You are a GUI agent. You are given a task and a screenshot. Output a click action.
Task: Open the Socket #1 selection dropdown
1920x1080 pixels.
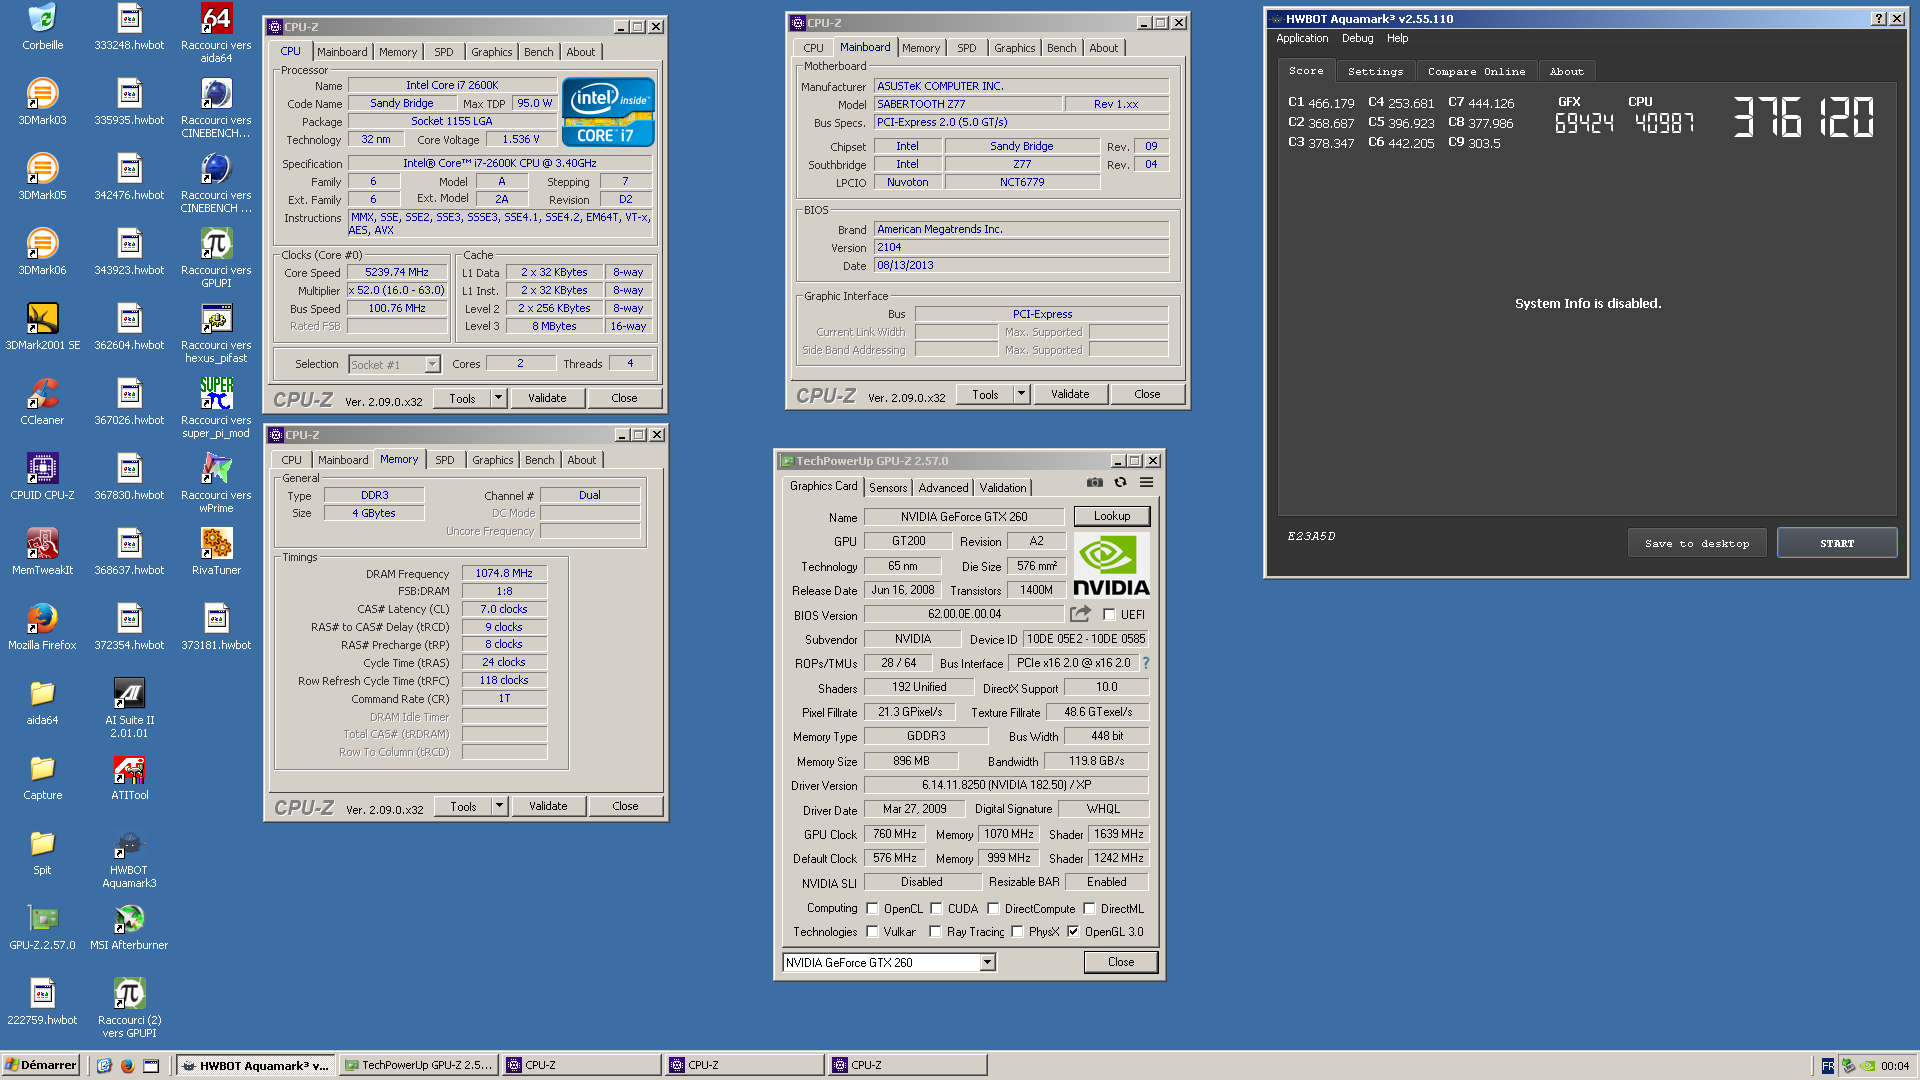click(394, 365)
